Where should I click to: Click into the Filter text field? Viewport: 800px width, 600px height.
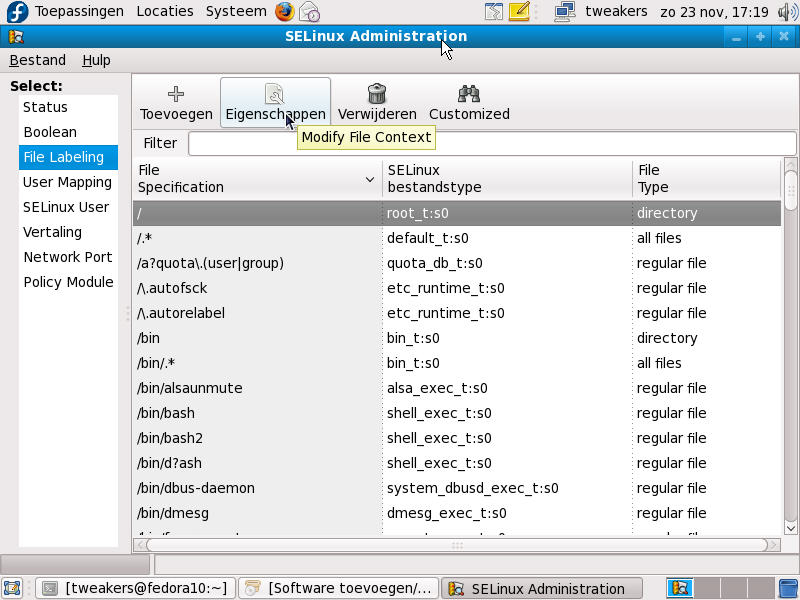click(492, 143)
